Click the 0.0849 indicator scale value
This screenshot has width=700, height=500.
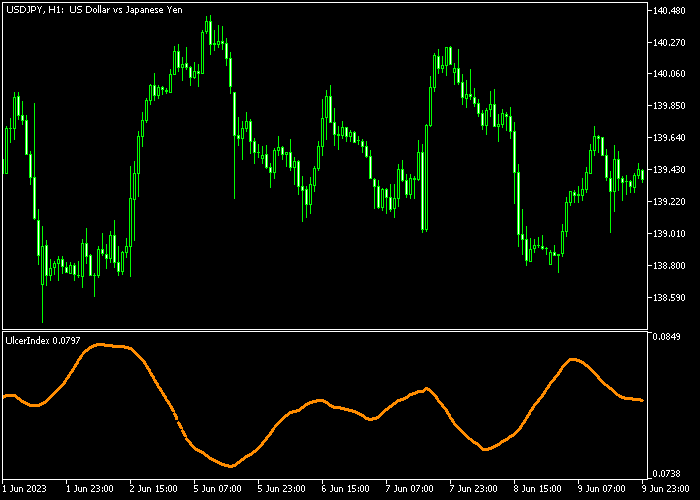(x=667, y=337)
